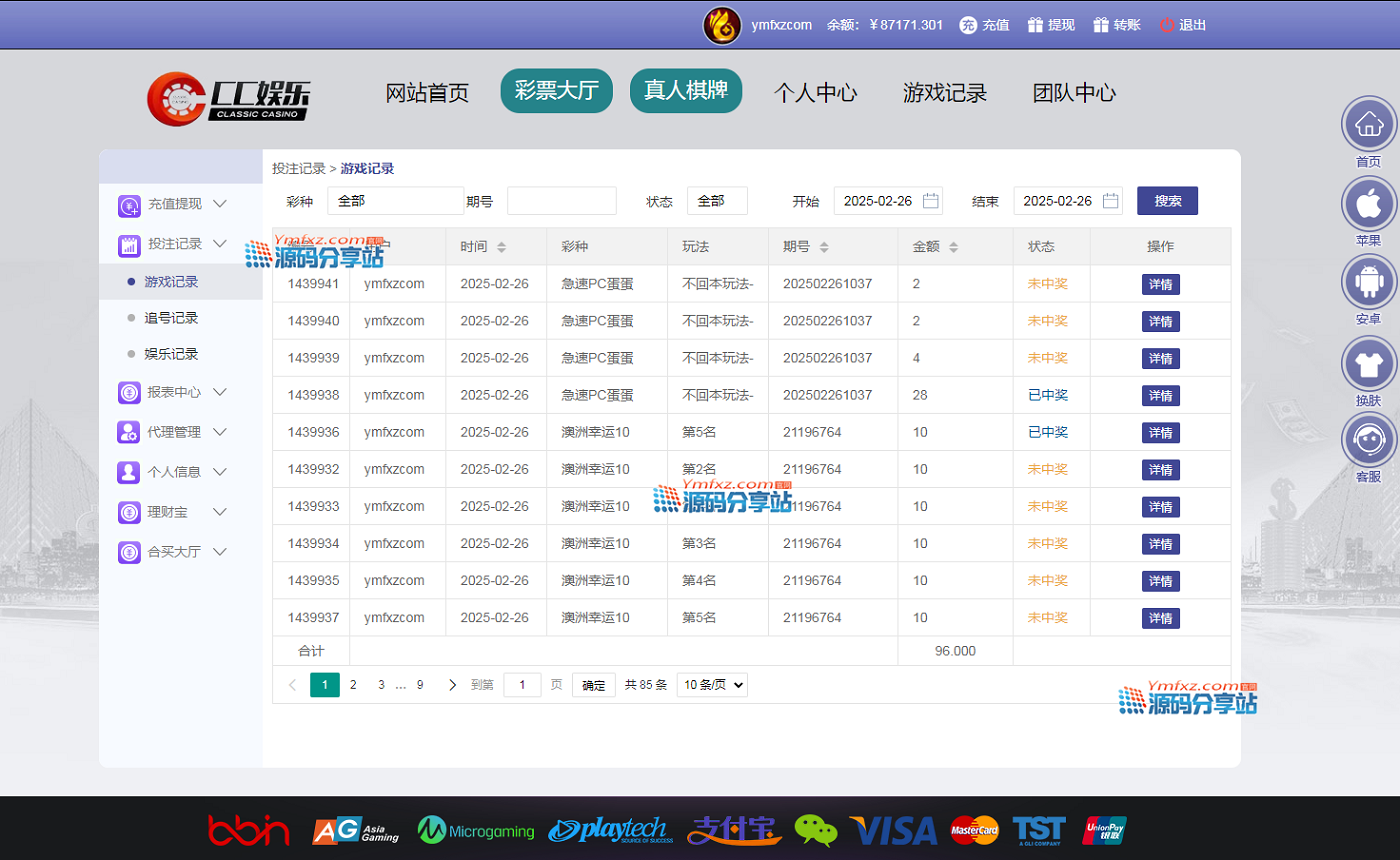Viewport: 1400px width, 860px height.
Task: Open the 状态 status dropdown
Action: [x=717, y=201]
